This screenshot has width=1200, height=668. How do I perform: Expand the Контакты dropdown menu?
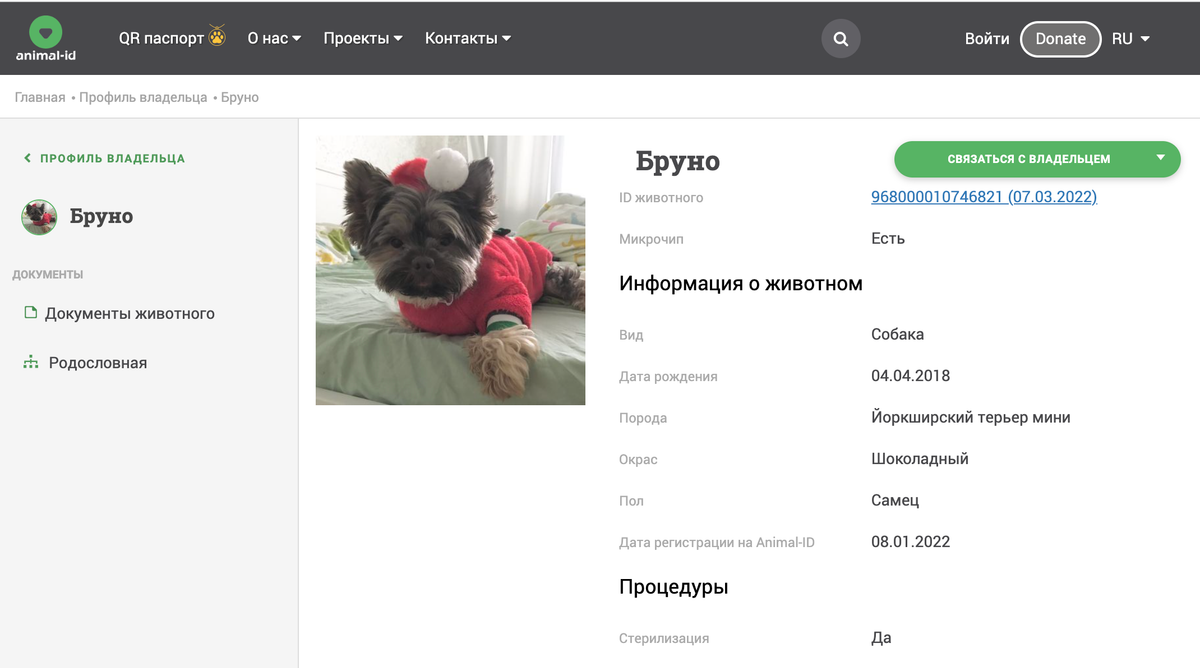click(x=468, y=38)
